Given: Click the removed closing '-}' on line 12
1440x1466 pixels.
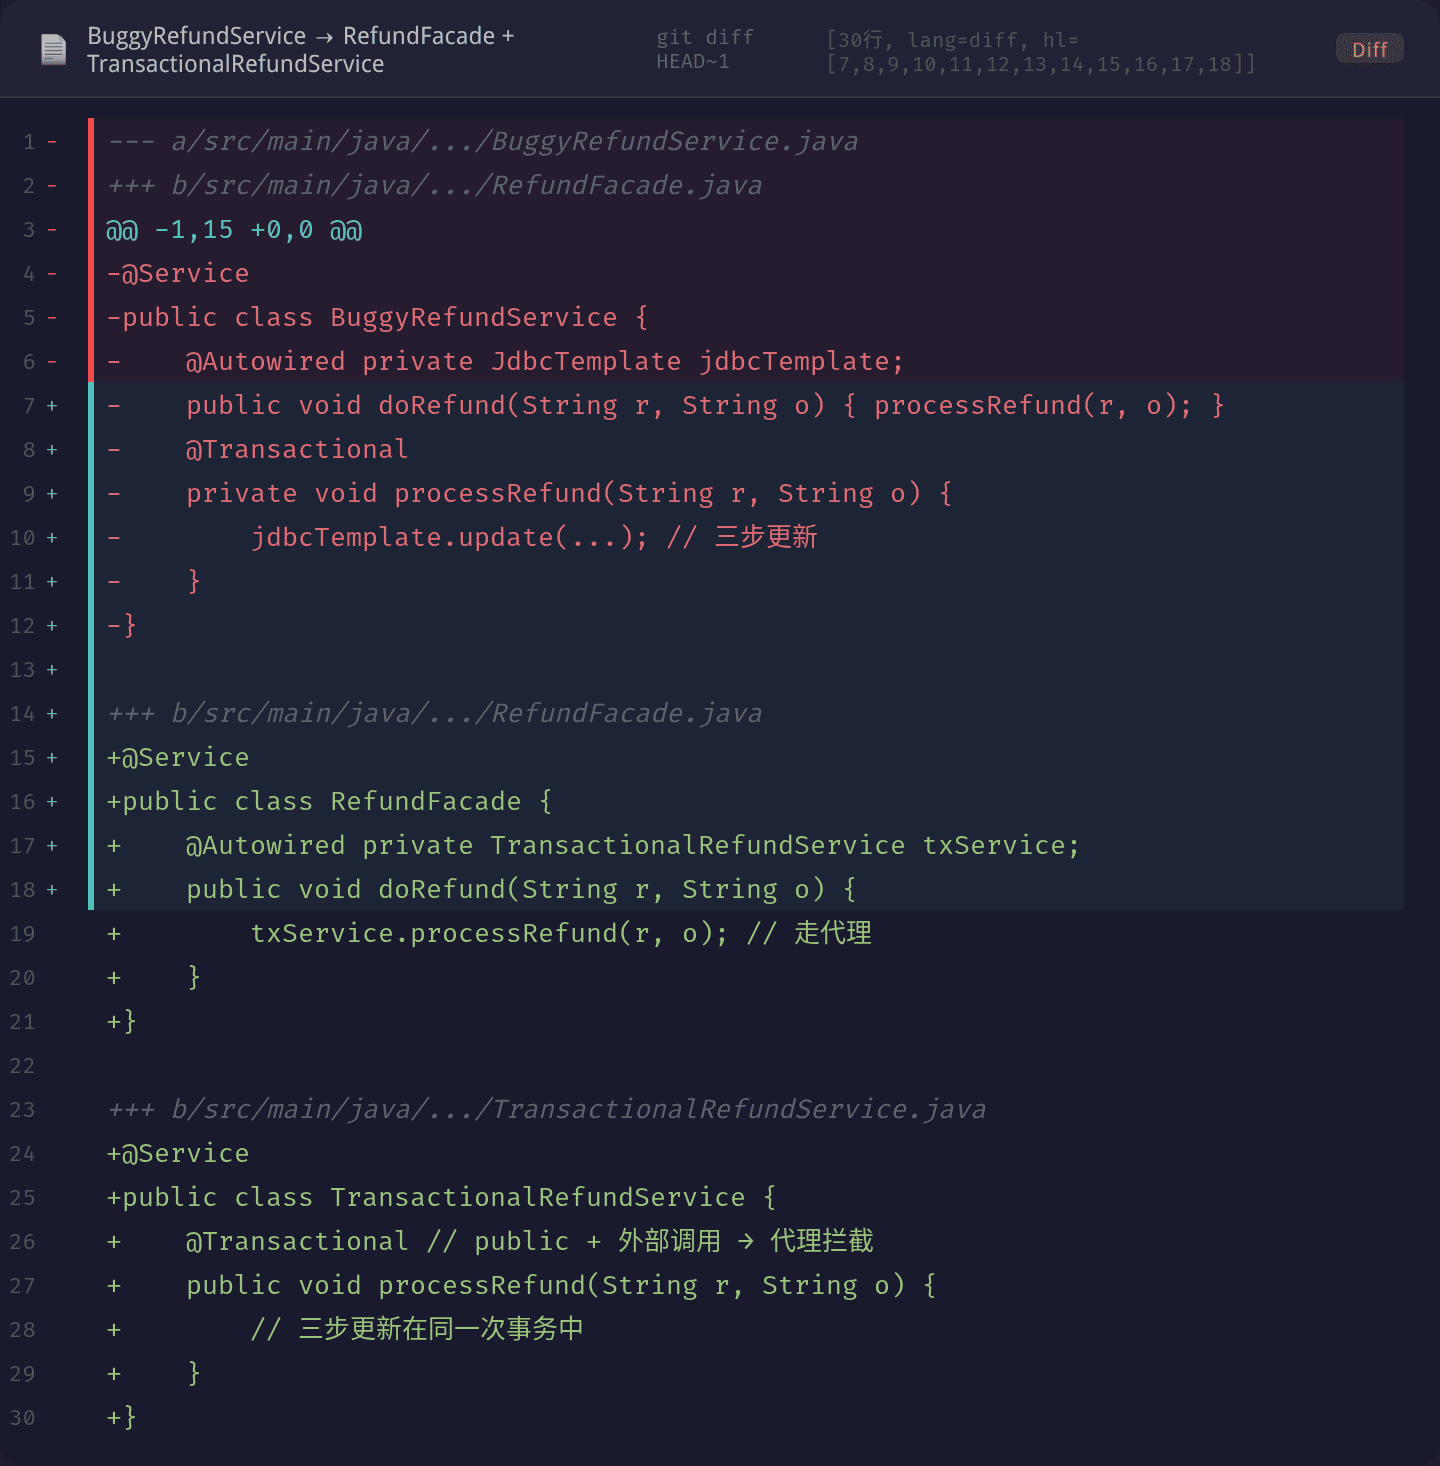Looking at the screenshot, I should (121, 626).
